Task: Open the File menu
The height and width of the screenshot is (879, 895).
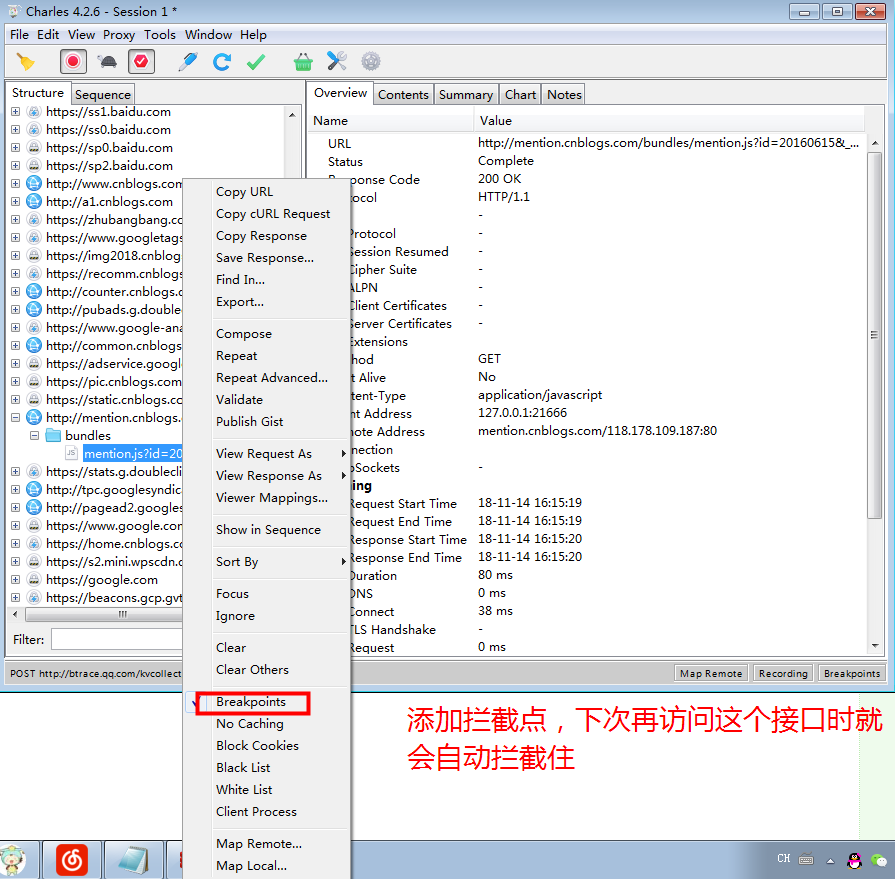Action: click(19, 34)
